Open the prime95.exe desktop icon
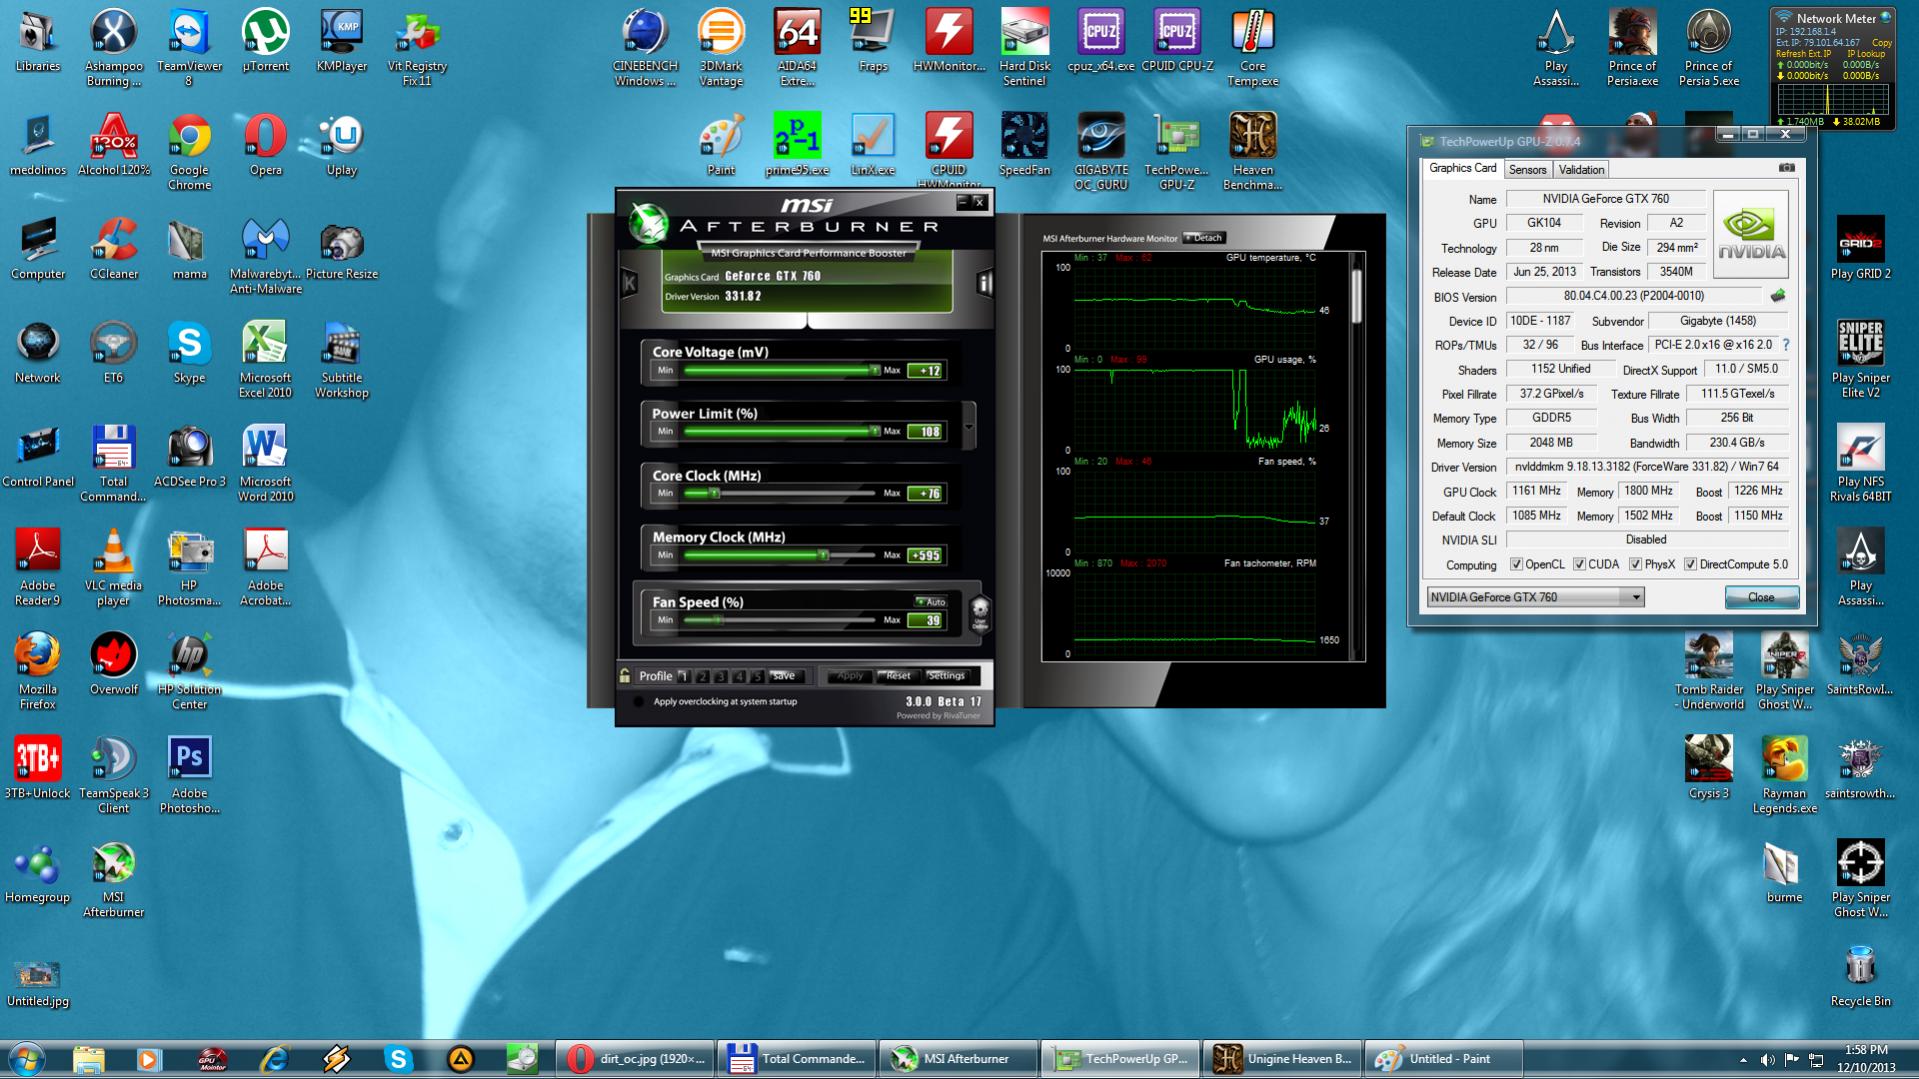The image size is (1919, 1079). click(797, 144)
